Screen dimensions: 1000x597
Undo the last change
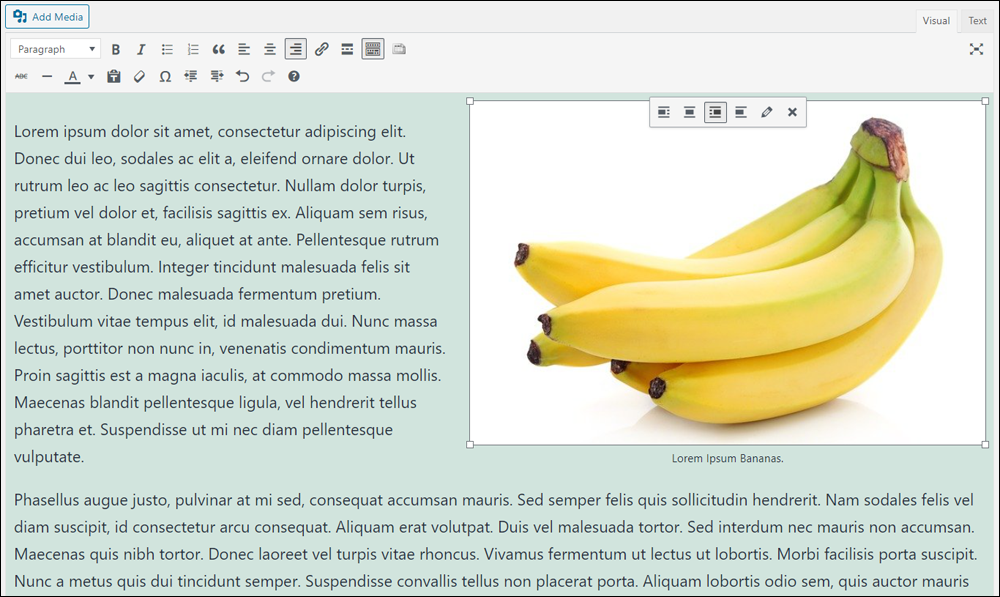242,77
